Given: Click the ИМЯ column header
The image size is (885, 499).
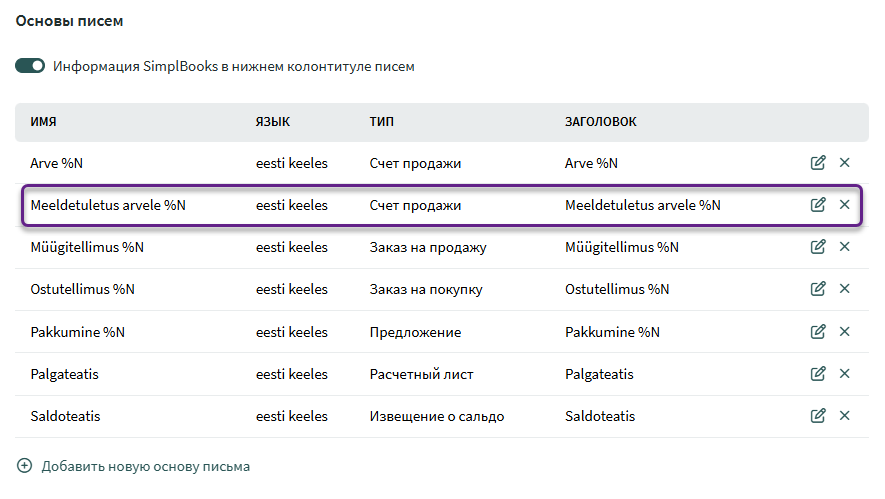Looking at the screenshot, I should (x=43, y=121).
